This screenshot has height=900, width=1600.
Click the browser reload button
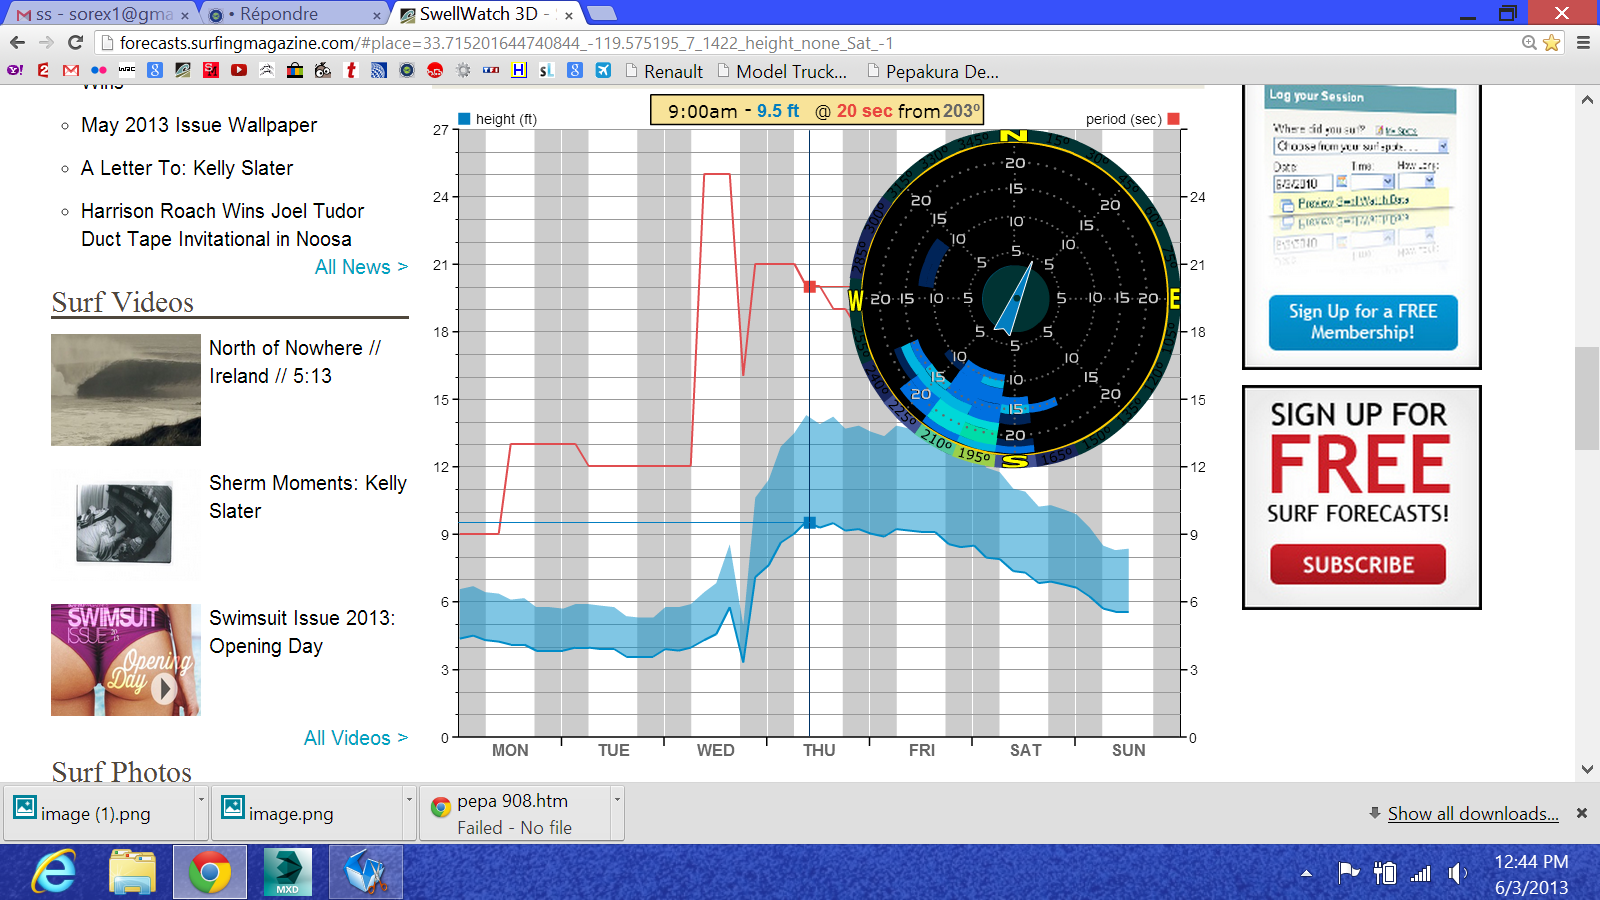click(x=75, y=42)
